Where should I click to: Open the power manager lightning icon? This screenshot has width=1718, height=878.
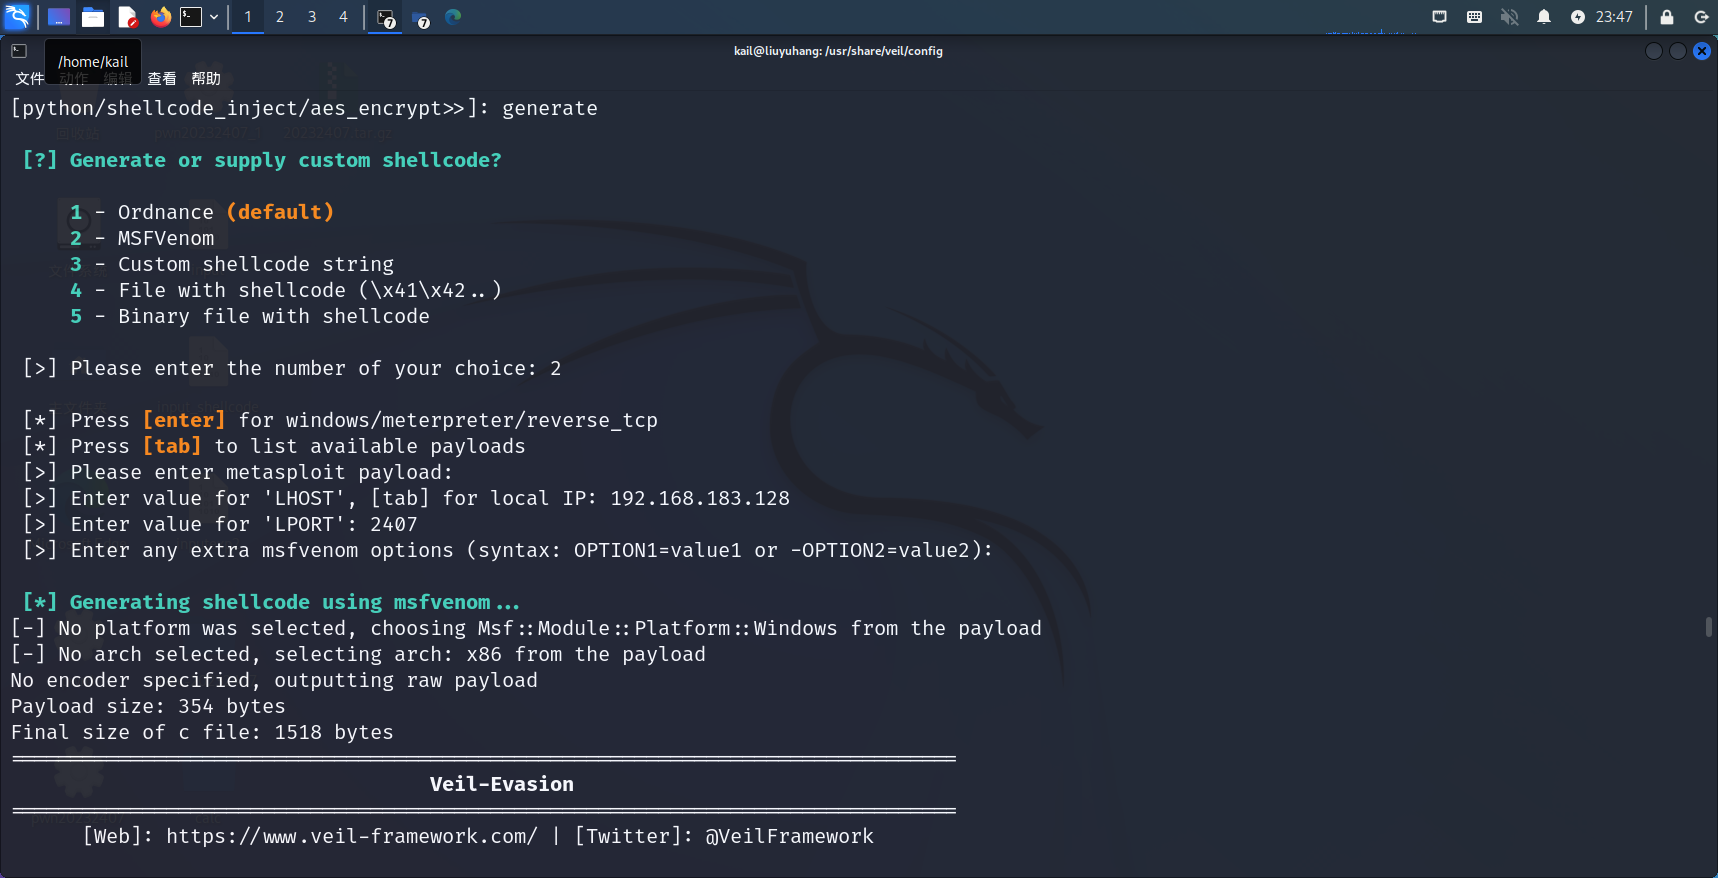pos(1578,17)
